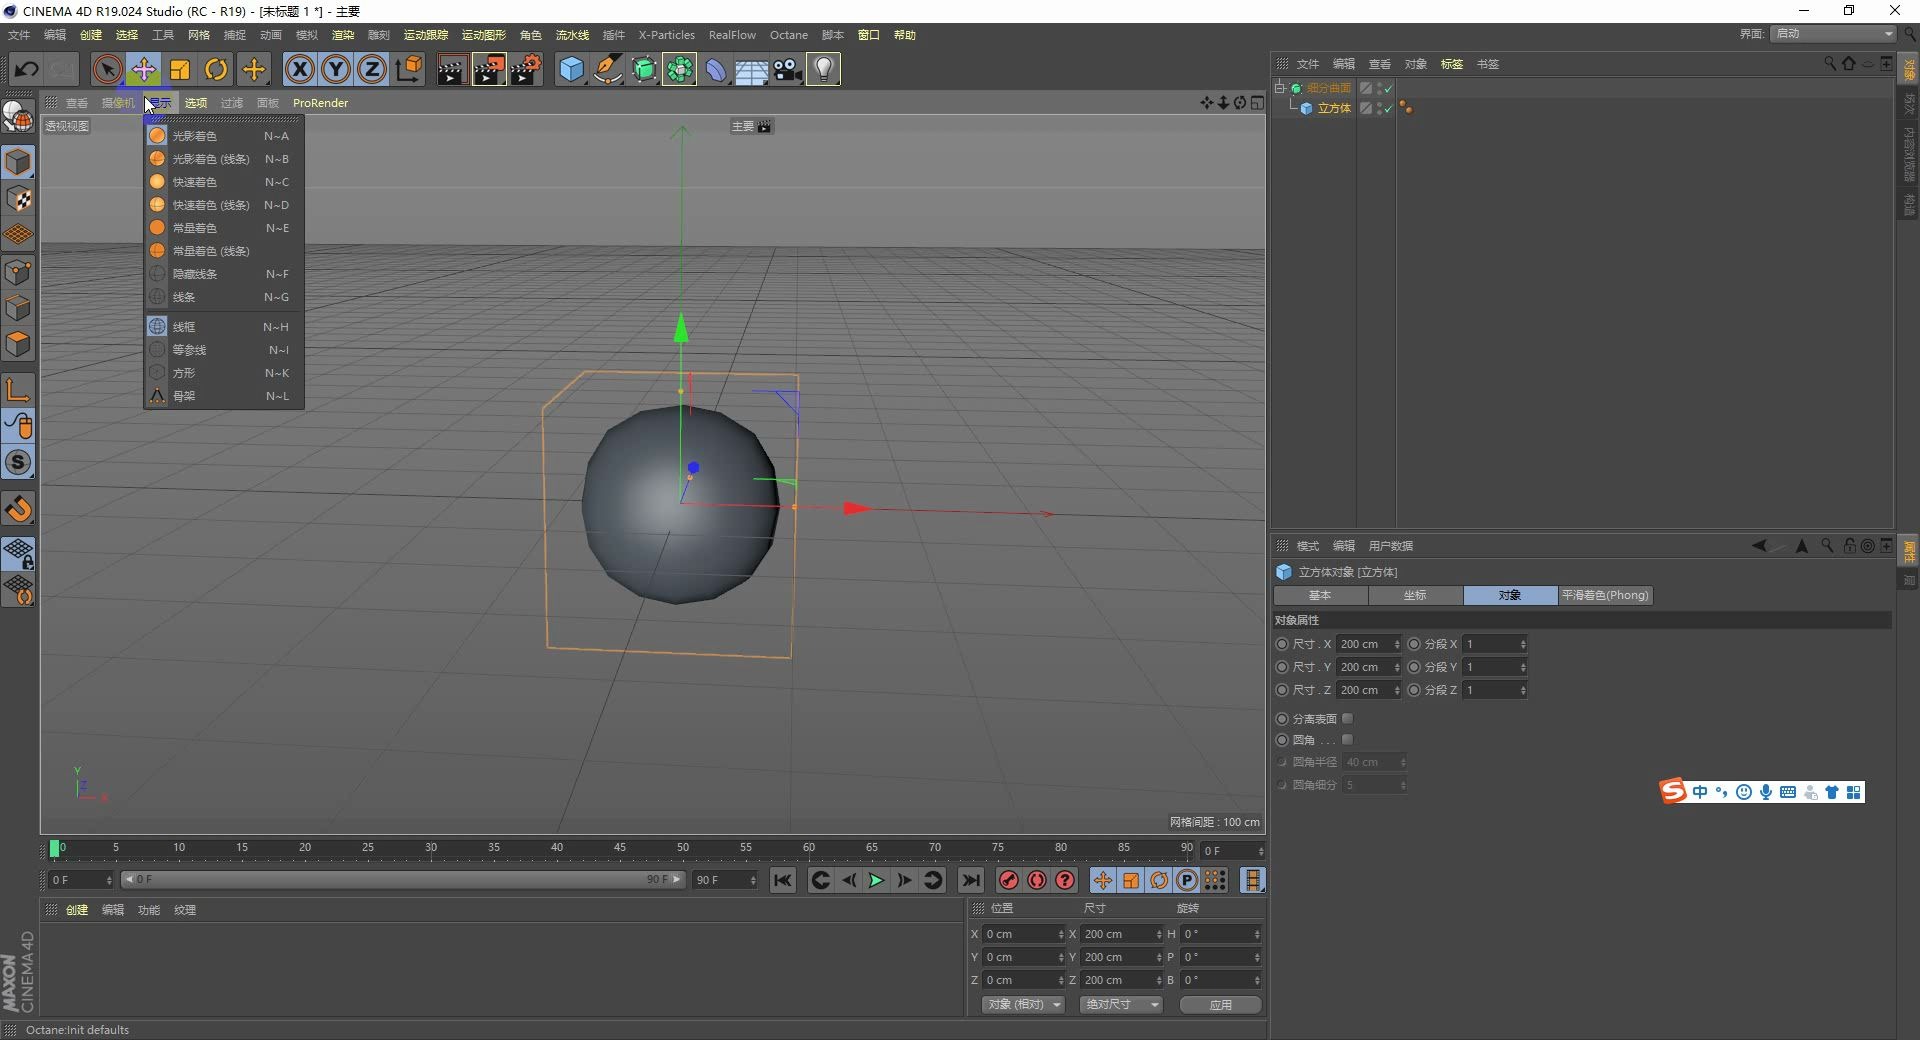Switch to the 坐标 tab in attributes

(1415, 595)
